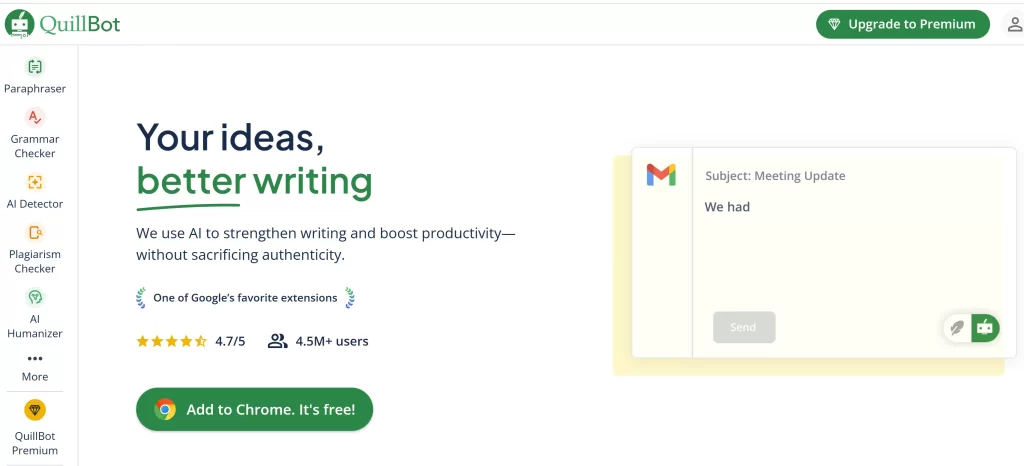Select the Grammar Checker icon
This screenshot has height=466, width=1024.
tap(35, 117)
